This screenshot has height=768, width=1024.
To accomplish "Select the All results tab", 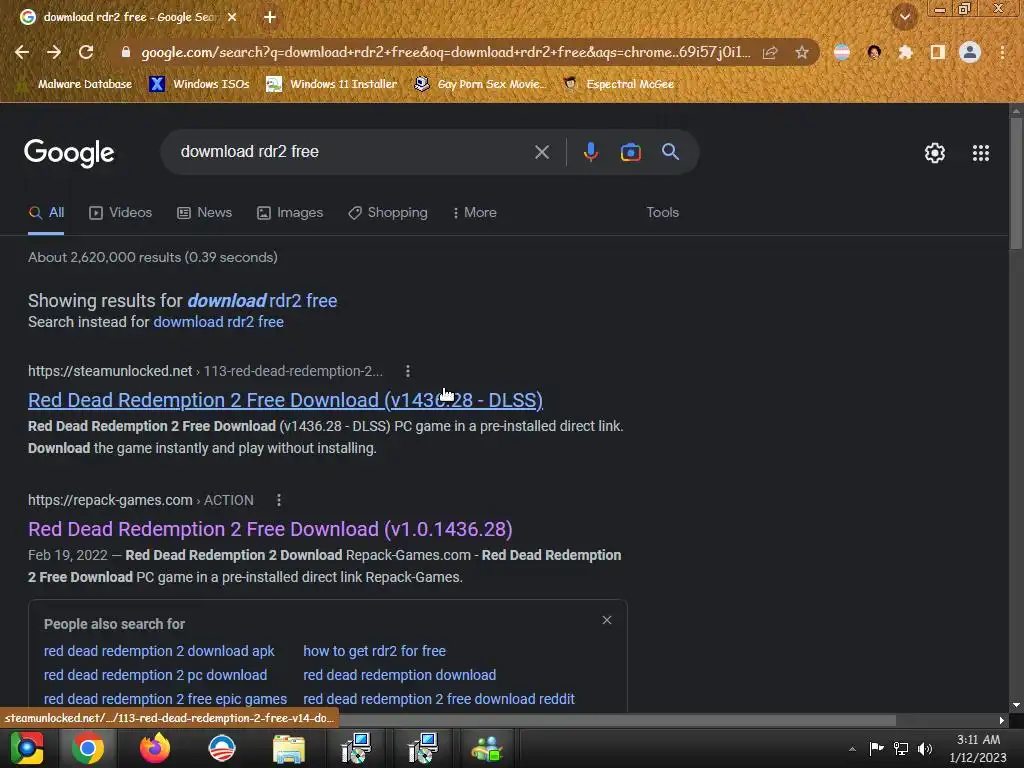I will coord(46,213).
